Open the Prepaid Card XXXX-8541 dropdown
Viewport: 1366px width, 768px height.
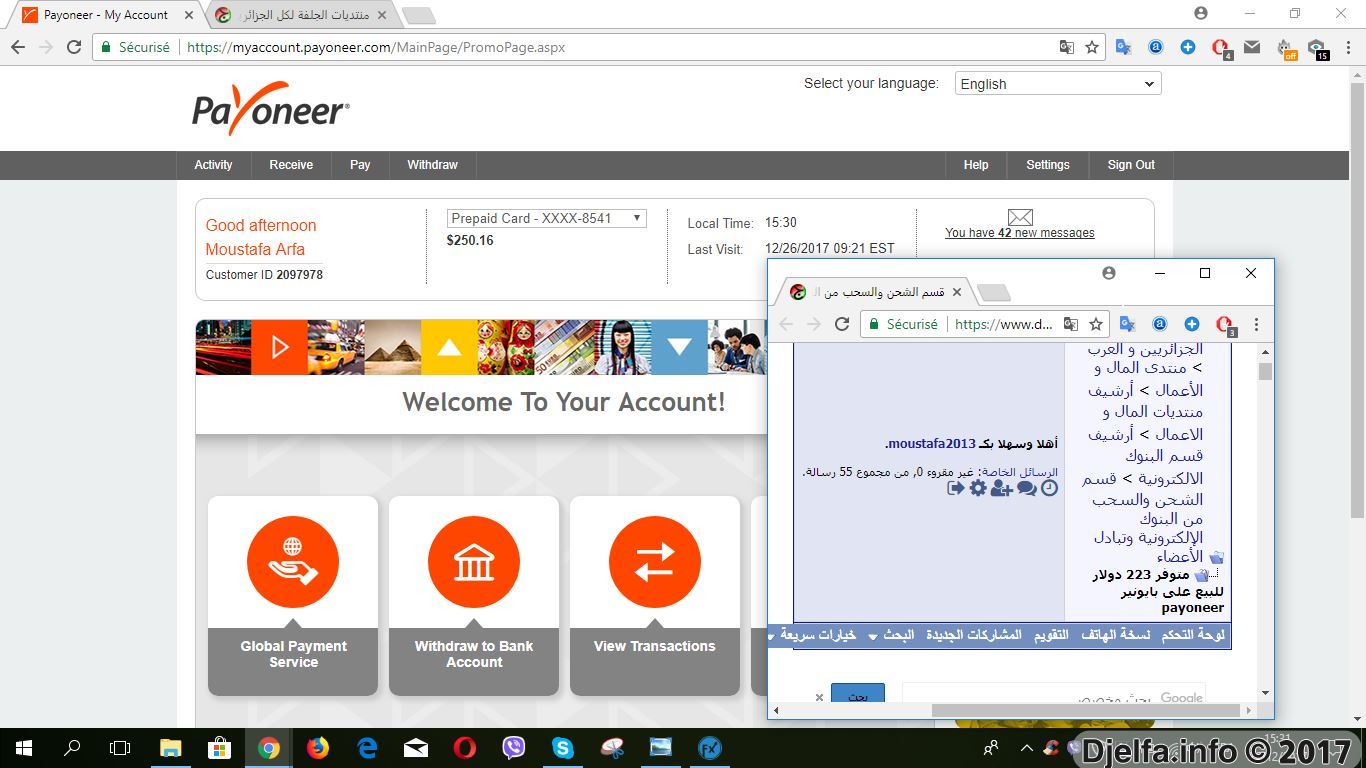[x=546, y=218]
